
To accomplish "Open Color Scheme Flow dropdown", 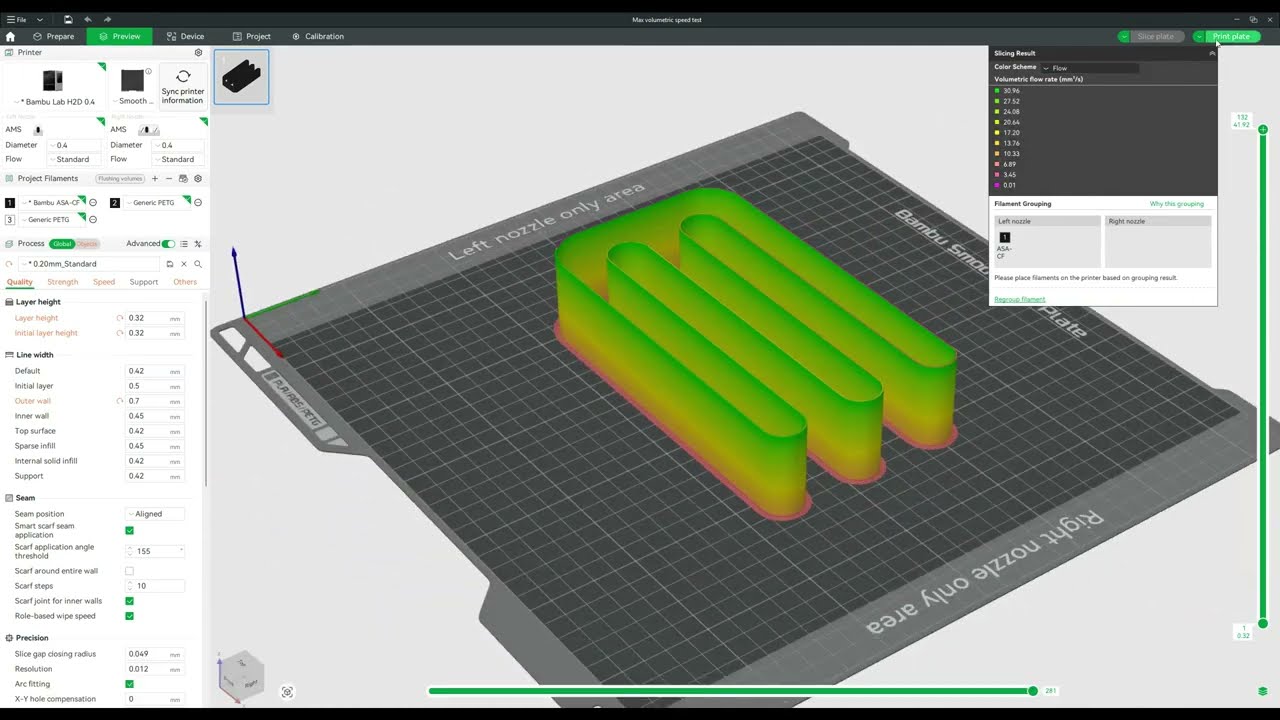I will (1090, 68).
